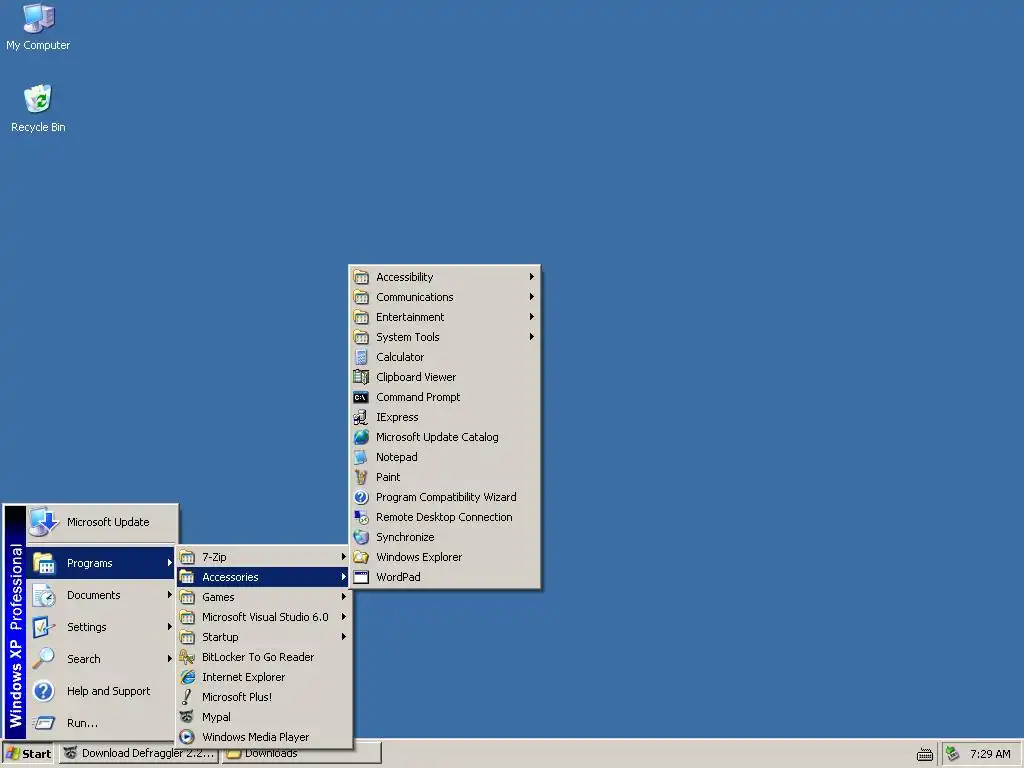Screen dimensions: 1024x768
Task: Expand the System Tools submenu arrow
Action: (x=532, y=337)
